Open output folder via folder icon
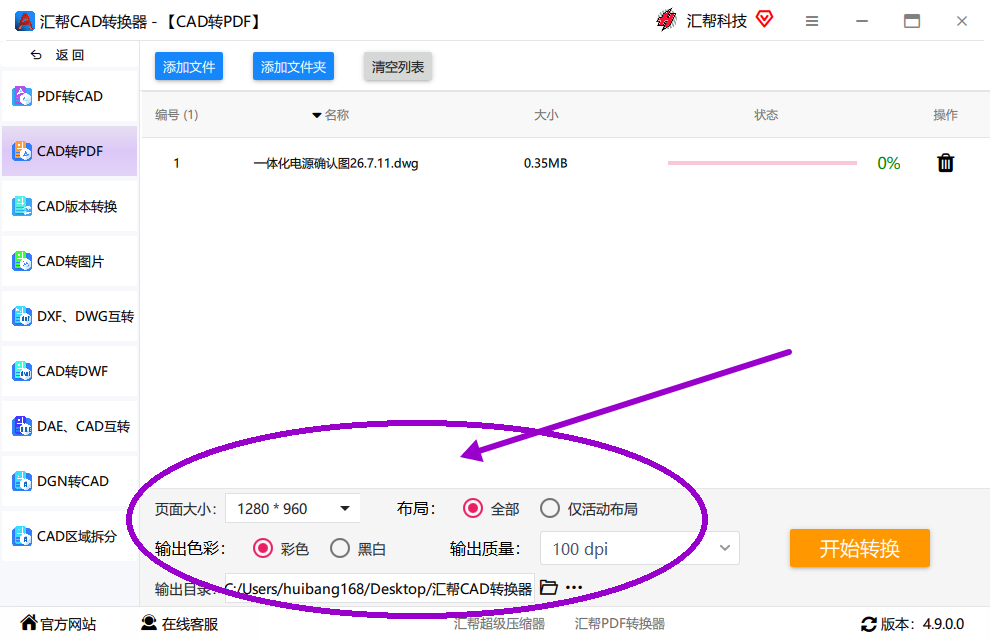The height and width of the screenshot is (640, 990). pos(549,588)
